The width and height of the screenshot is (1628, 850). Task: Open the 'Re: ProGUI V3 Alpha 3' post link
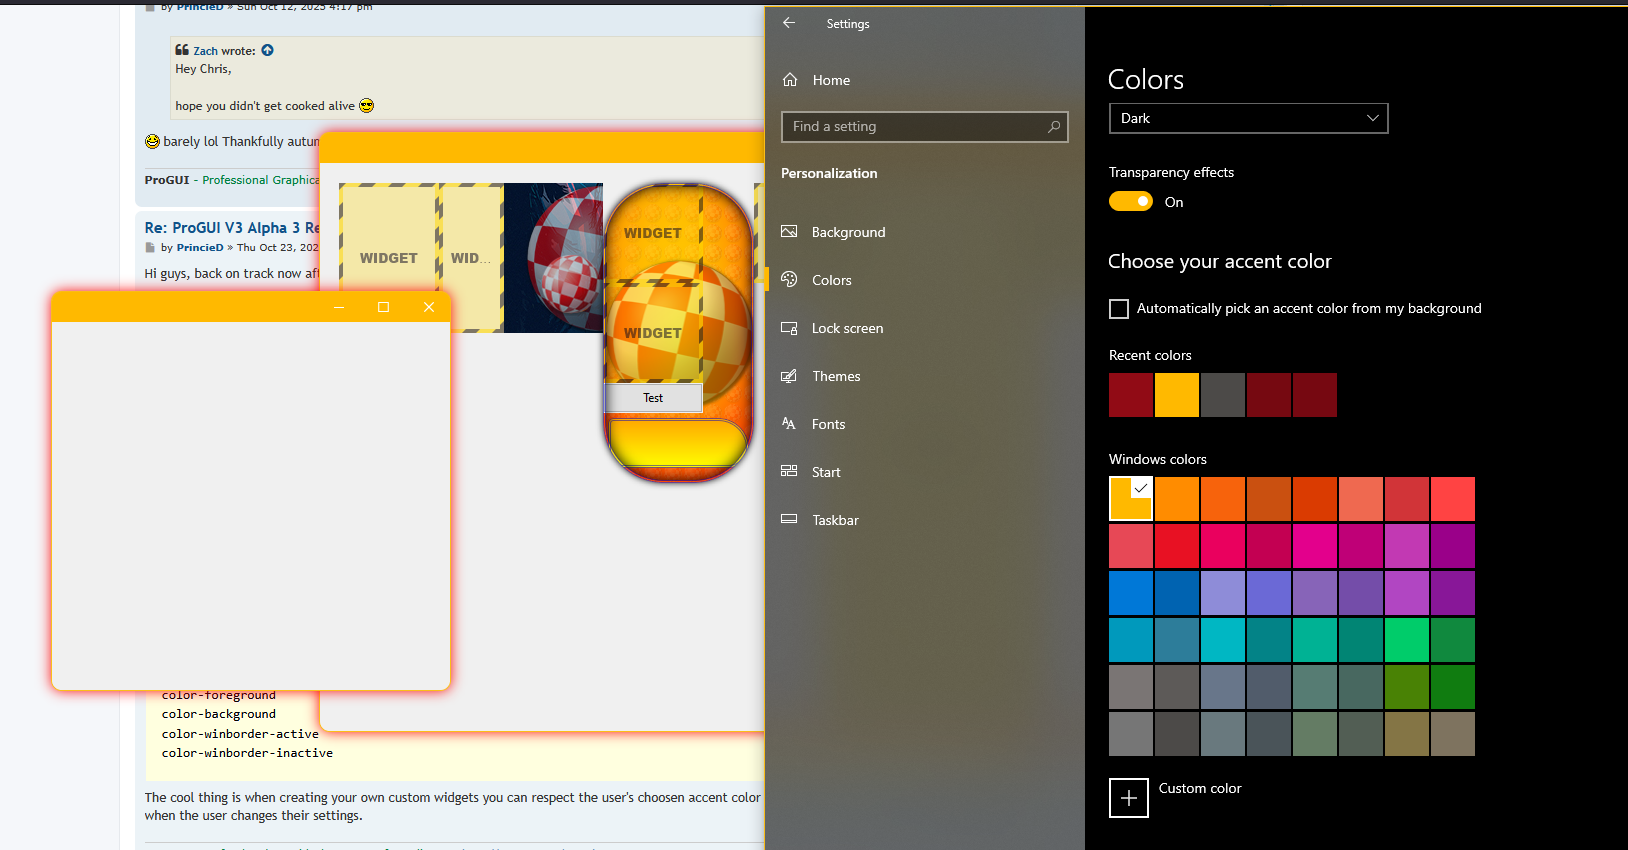coord(231,228)
